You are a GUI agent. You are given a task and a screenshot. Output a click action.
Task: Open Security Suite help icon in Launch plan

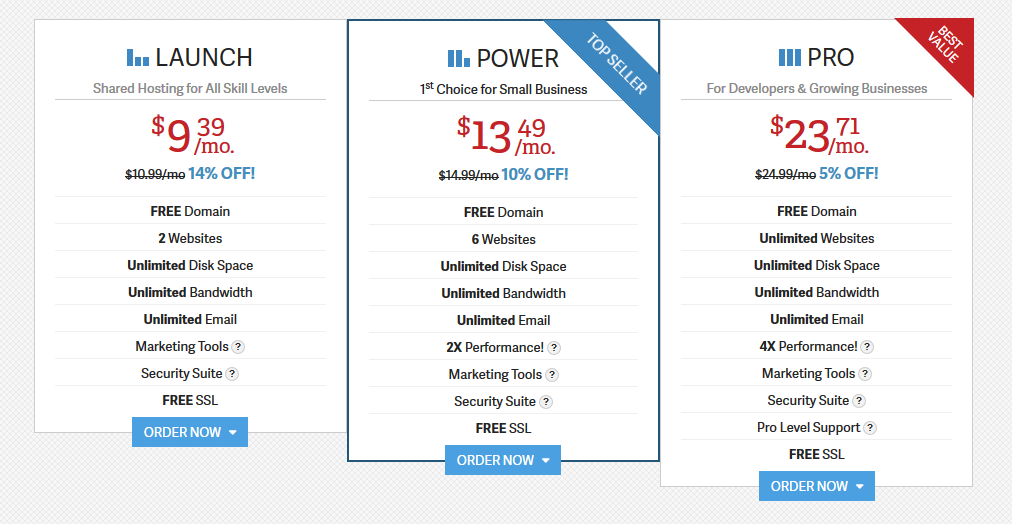point(232,374)
